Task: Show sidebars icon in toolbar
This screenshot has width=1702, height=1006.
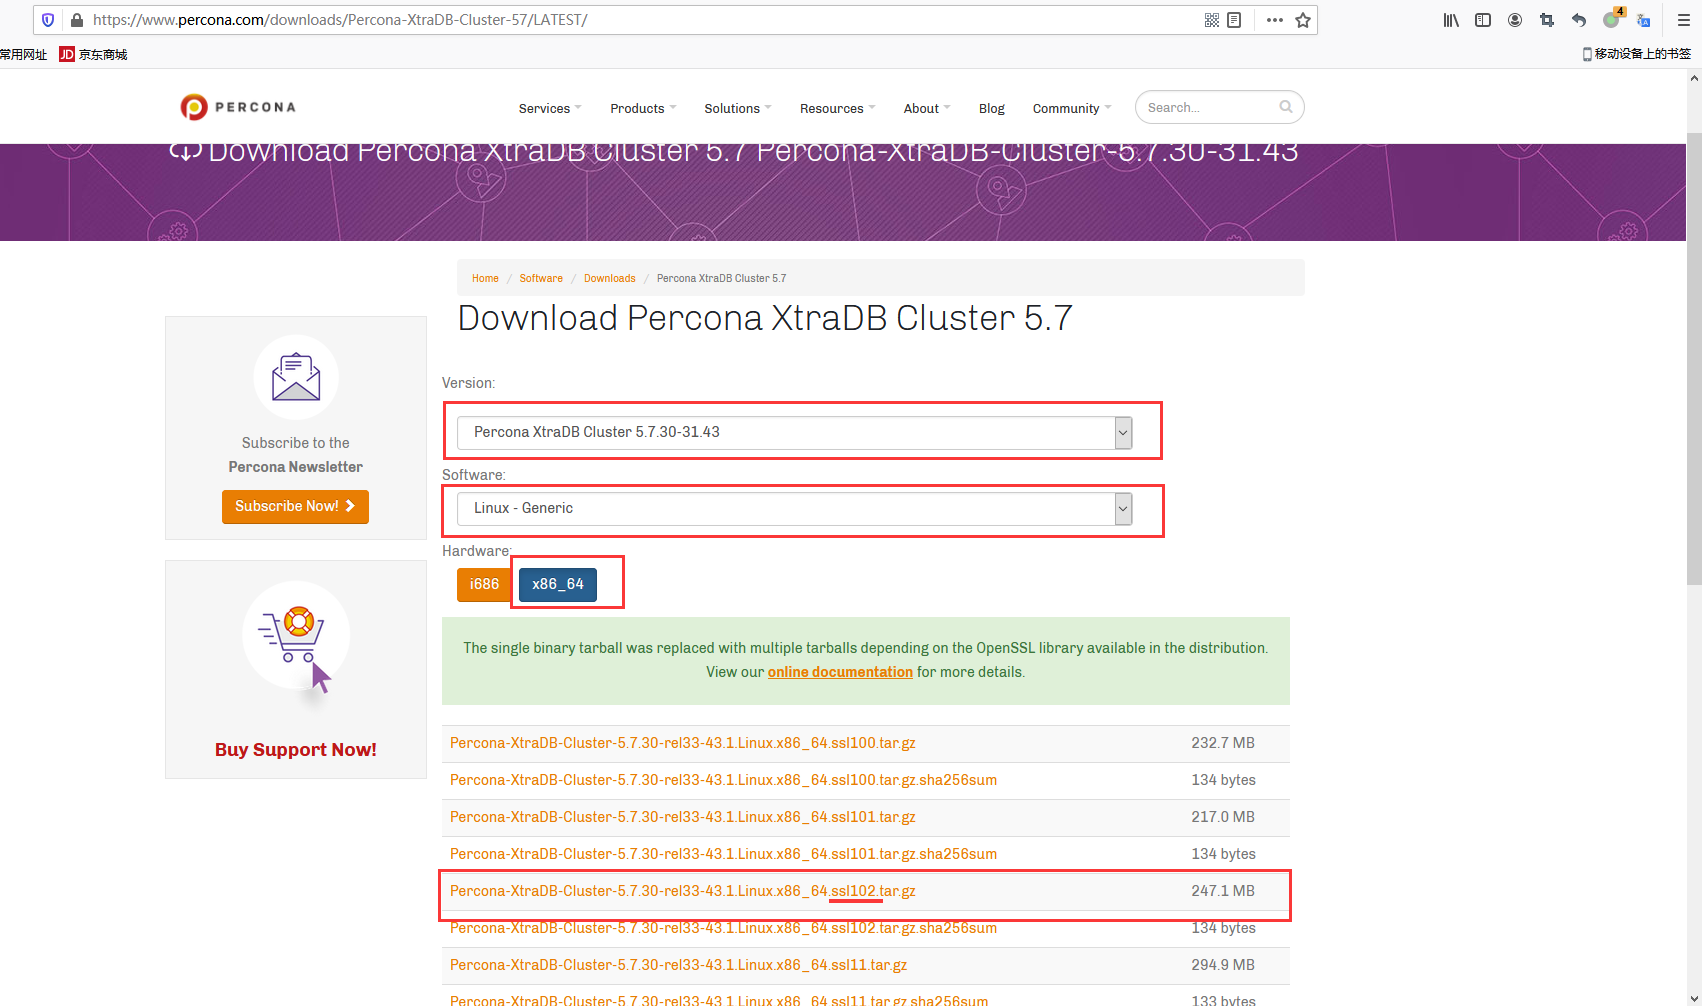Action: [1483, 20]
